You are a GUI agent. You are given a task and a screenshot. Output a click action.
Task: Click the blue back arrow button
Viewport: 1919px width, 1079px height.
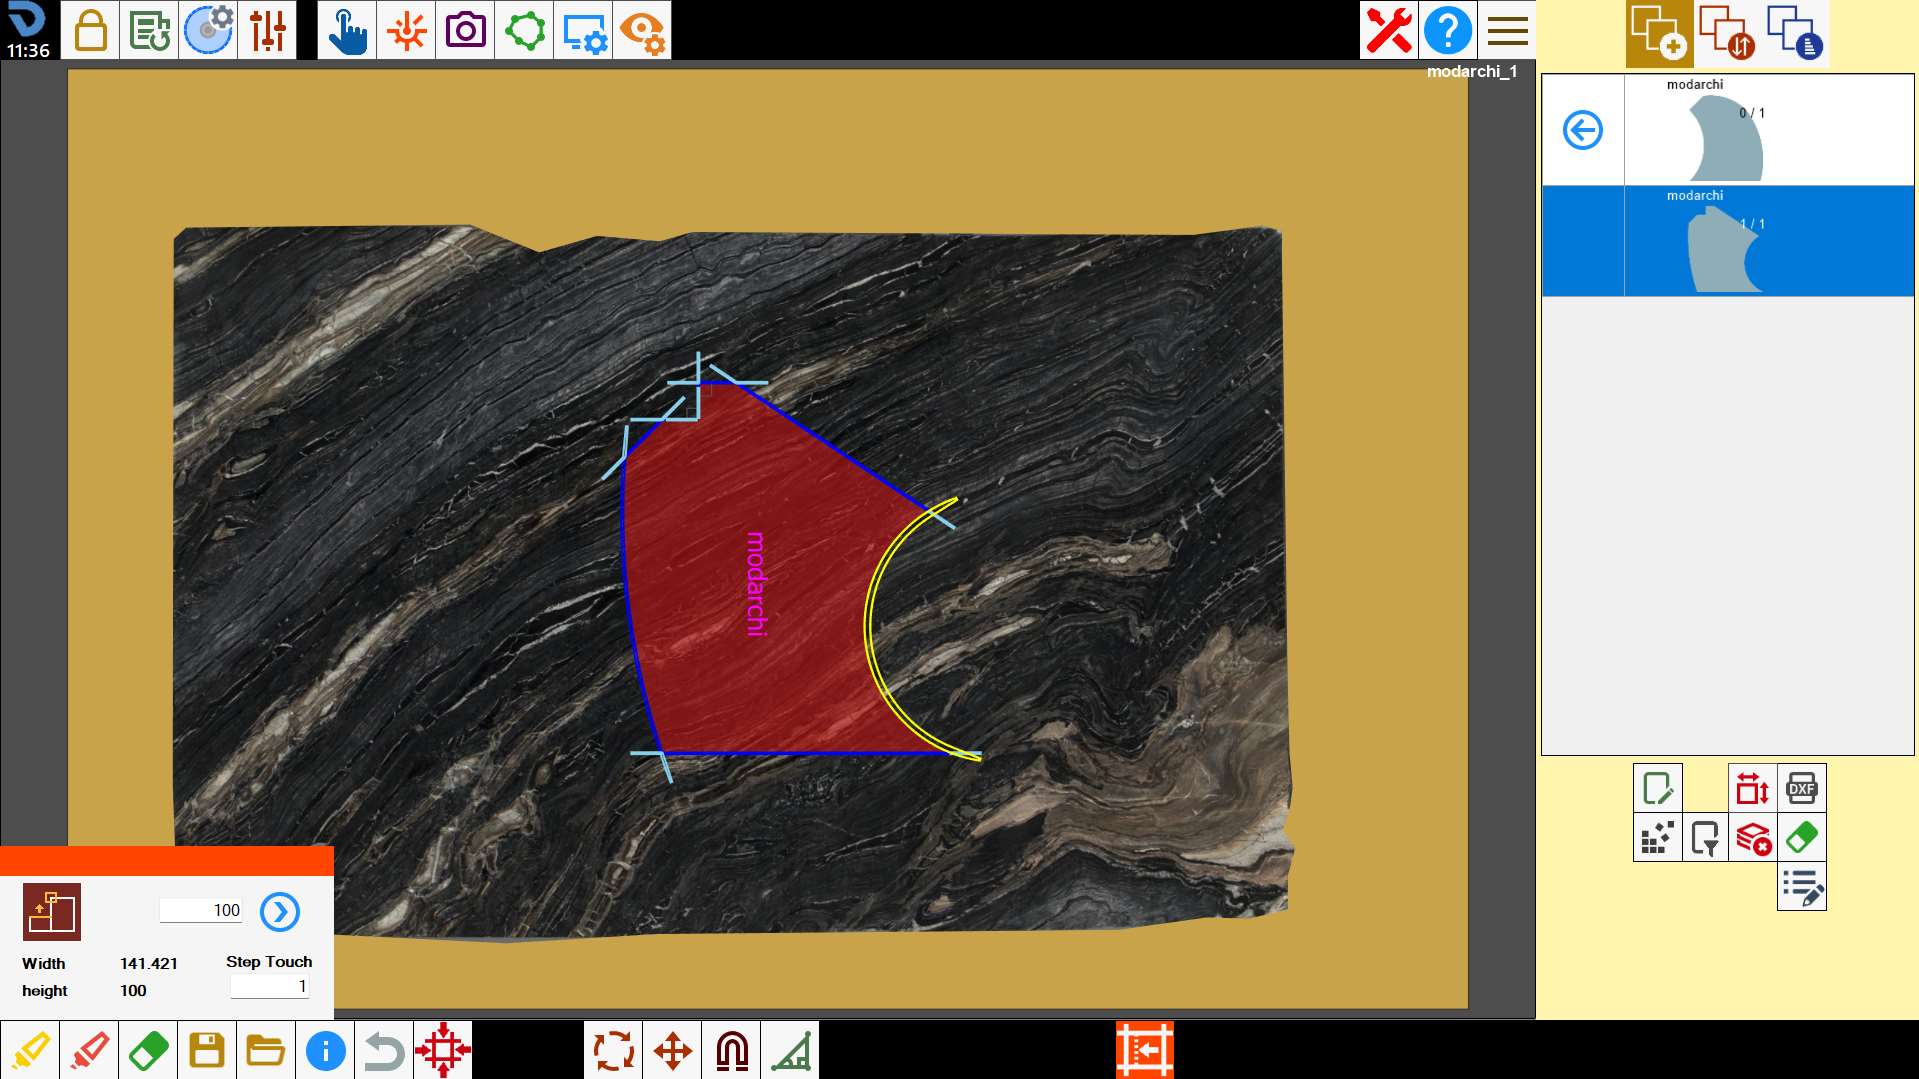pyautogui.click(x=1583, y=130)
